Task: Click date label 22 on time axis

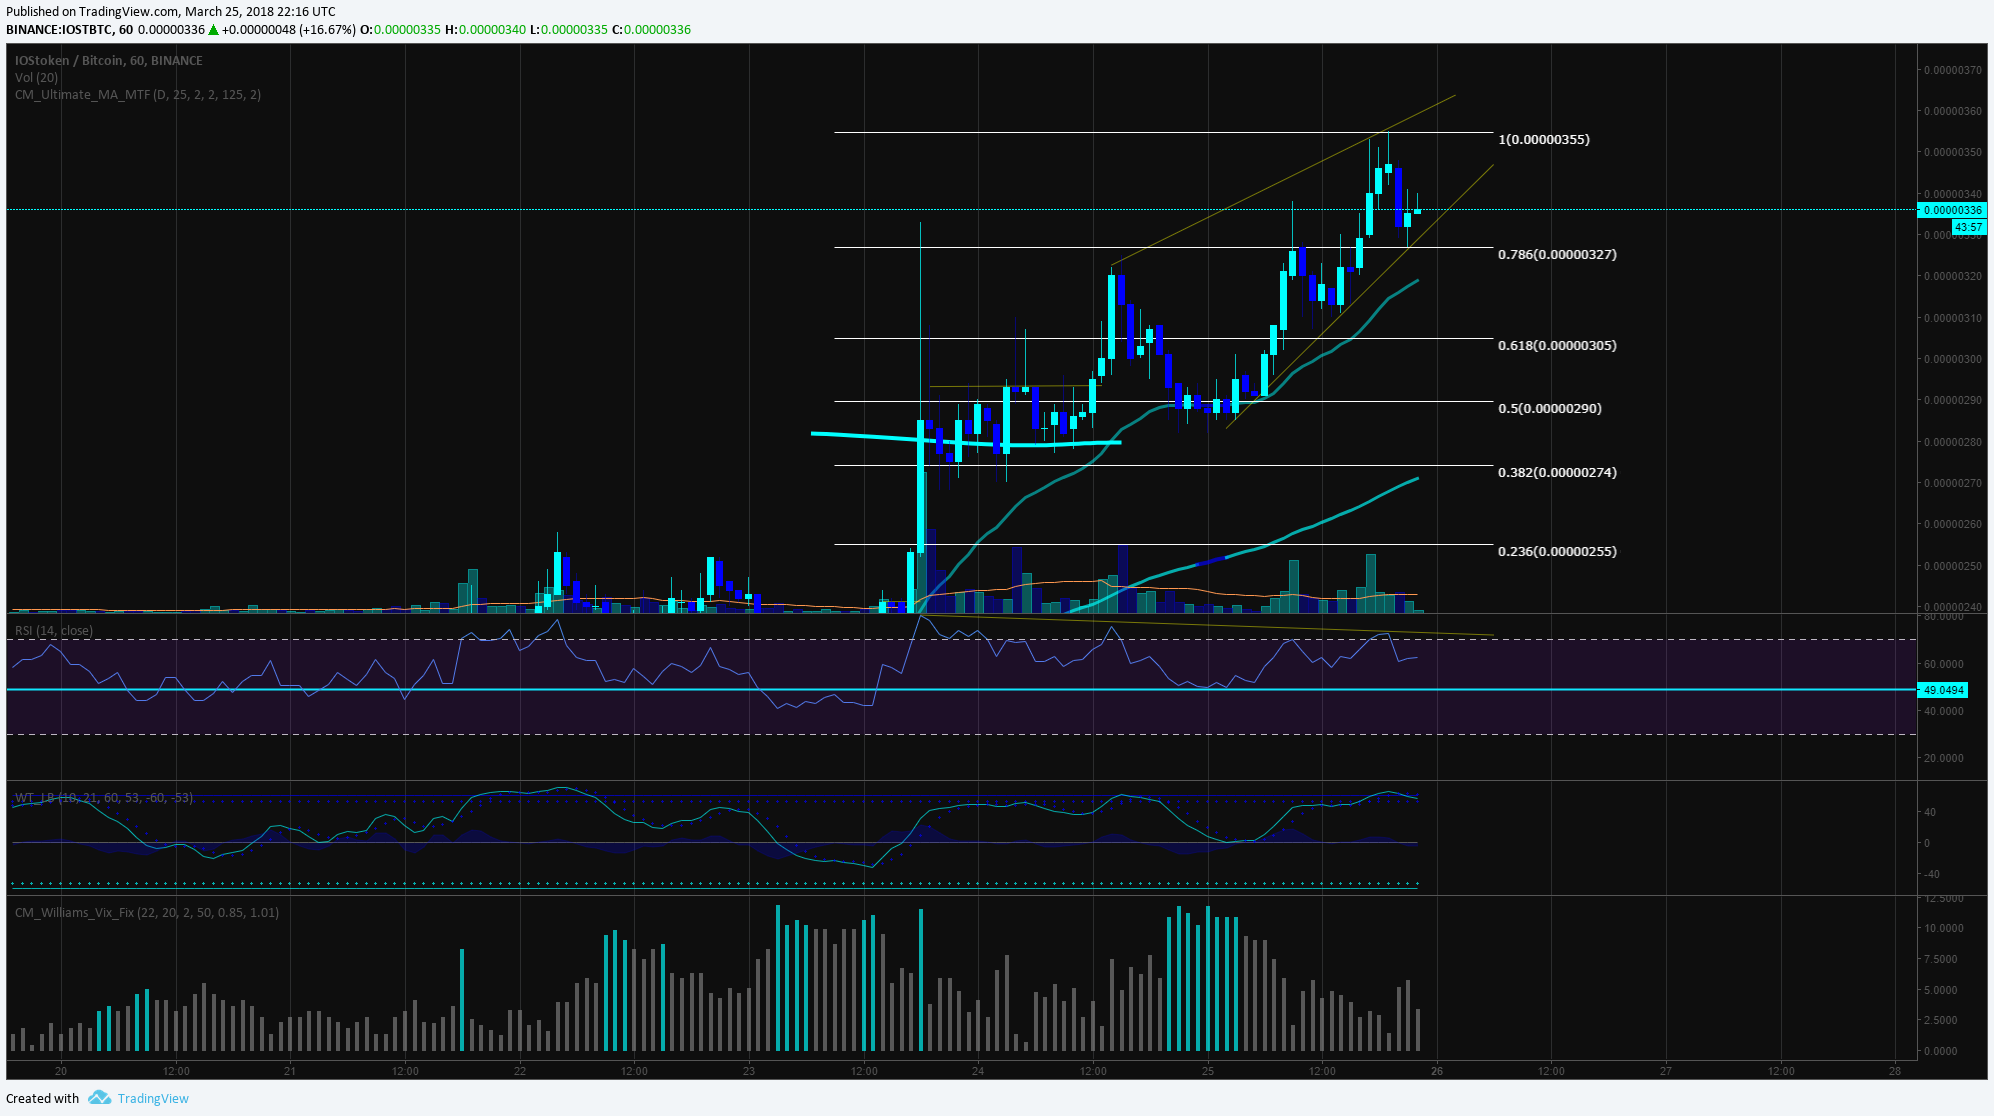Action: pyautogui.click(x=520, y=1071)
